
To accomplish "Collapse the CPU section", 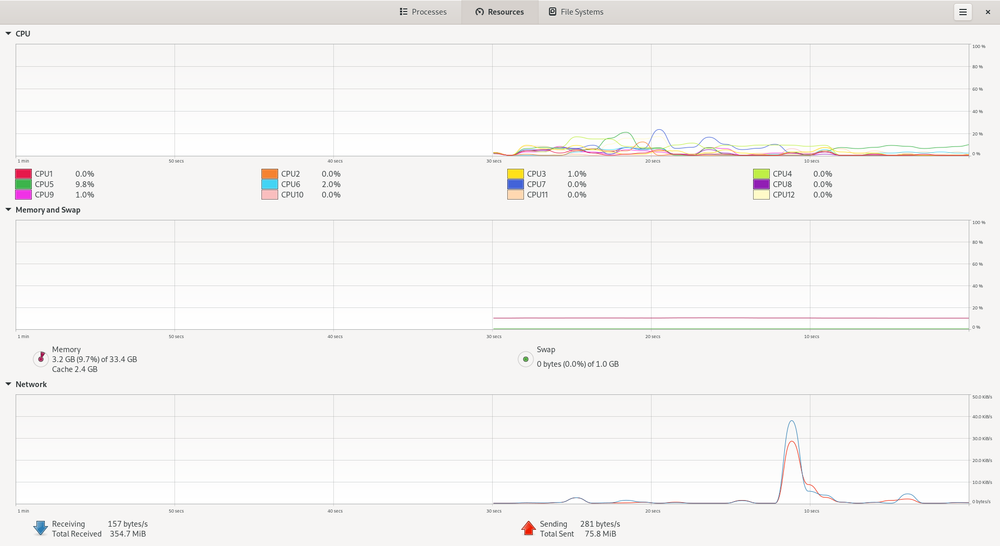I will click(x=9, y=34).
